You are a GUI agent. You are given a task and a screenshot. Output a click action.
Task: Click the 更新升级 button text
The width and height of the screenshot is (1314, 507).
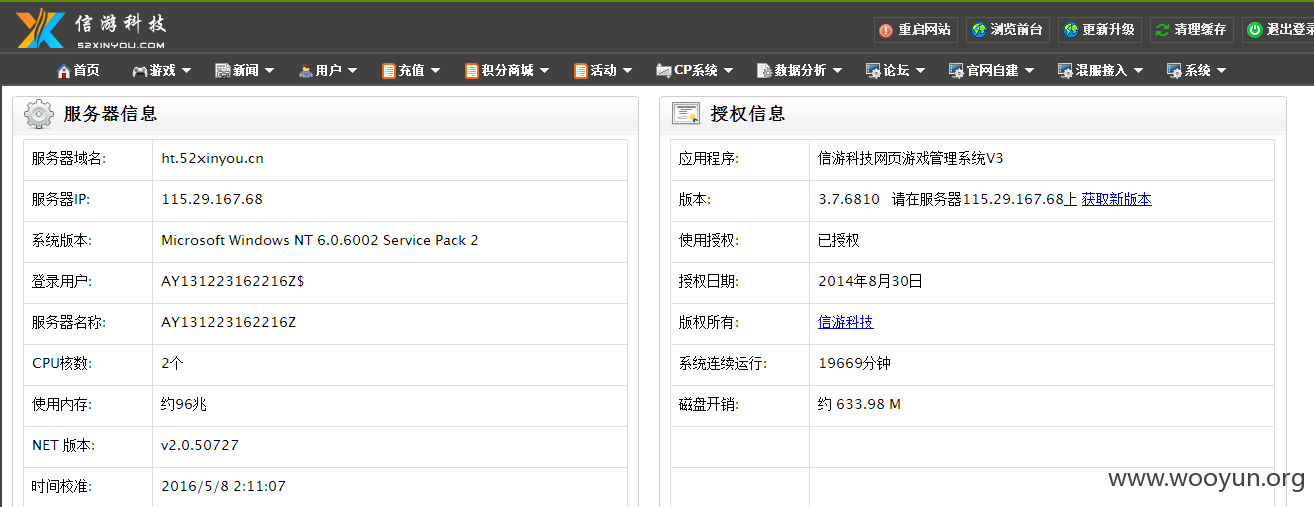[x=1108, y=30]
